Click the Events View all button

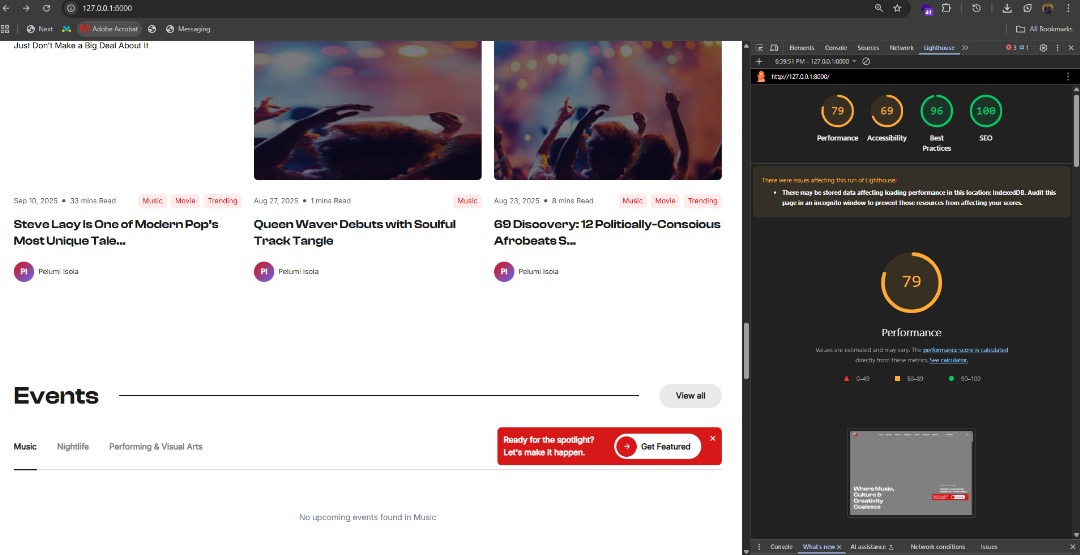(690, 396)
